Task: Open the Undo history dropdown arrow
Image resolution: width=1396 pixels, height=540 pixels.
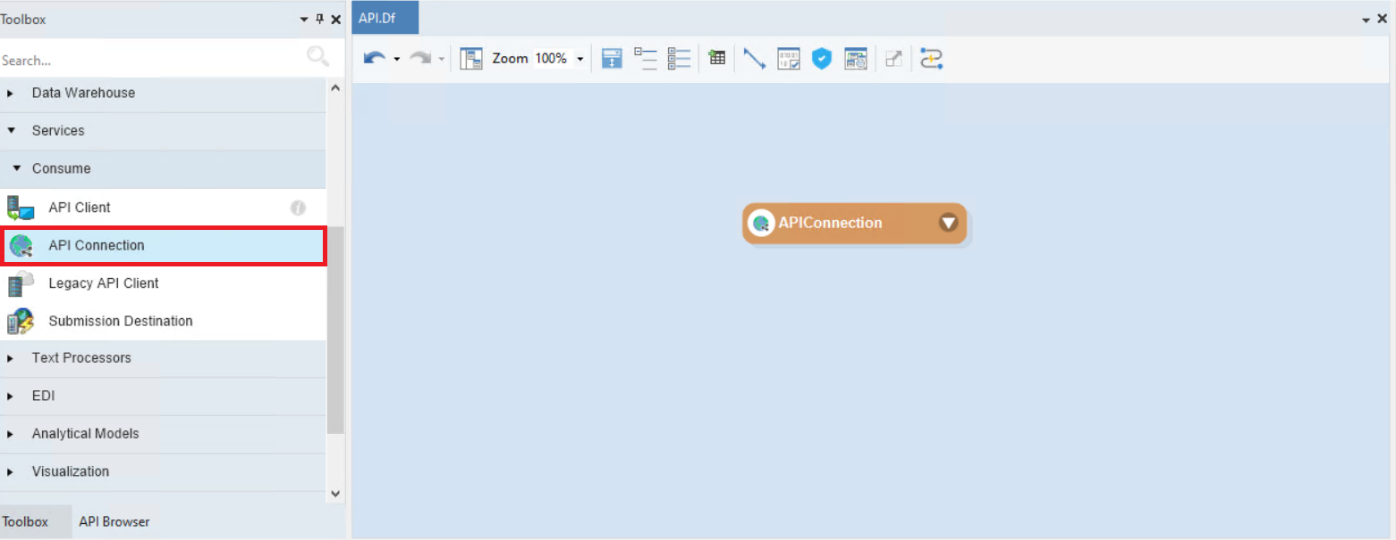Action: 397,59
